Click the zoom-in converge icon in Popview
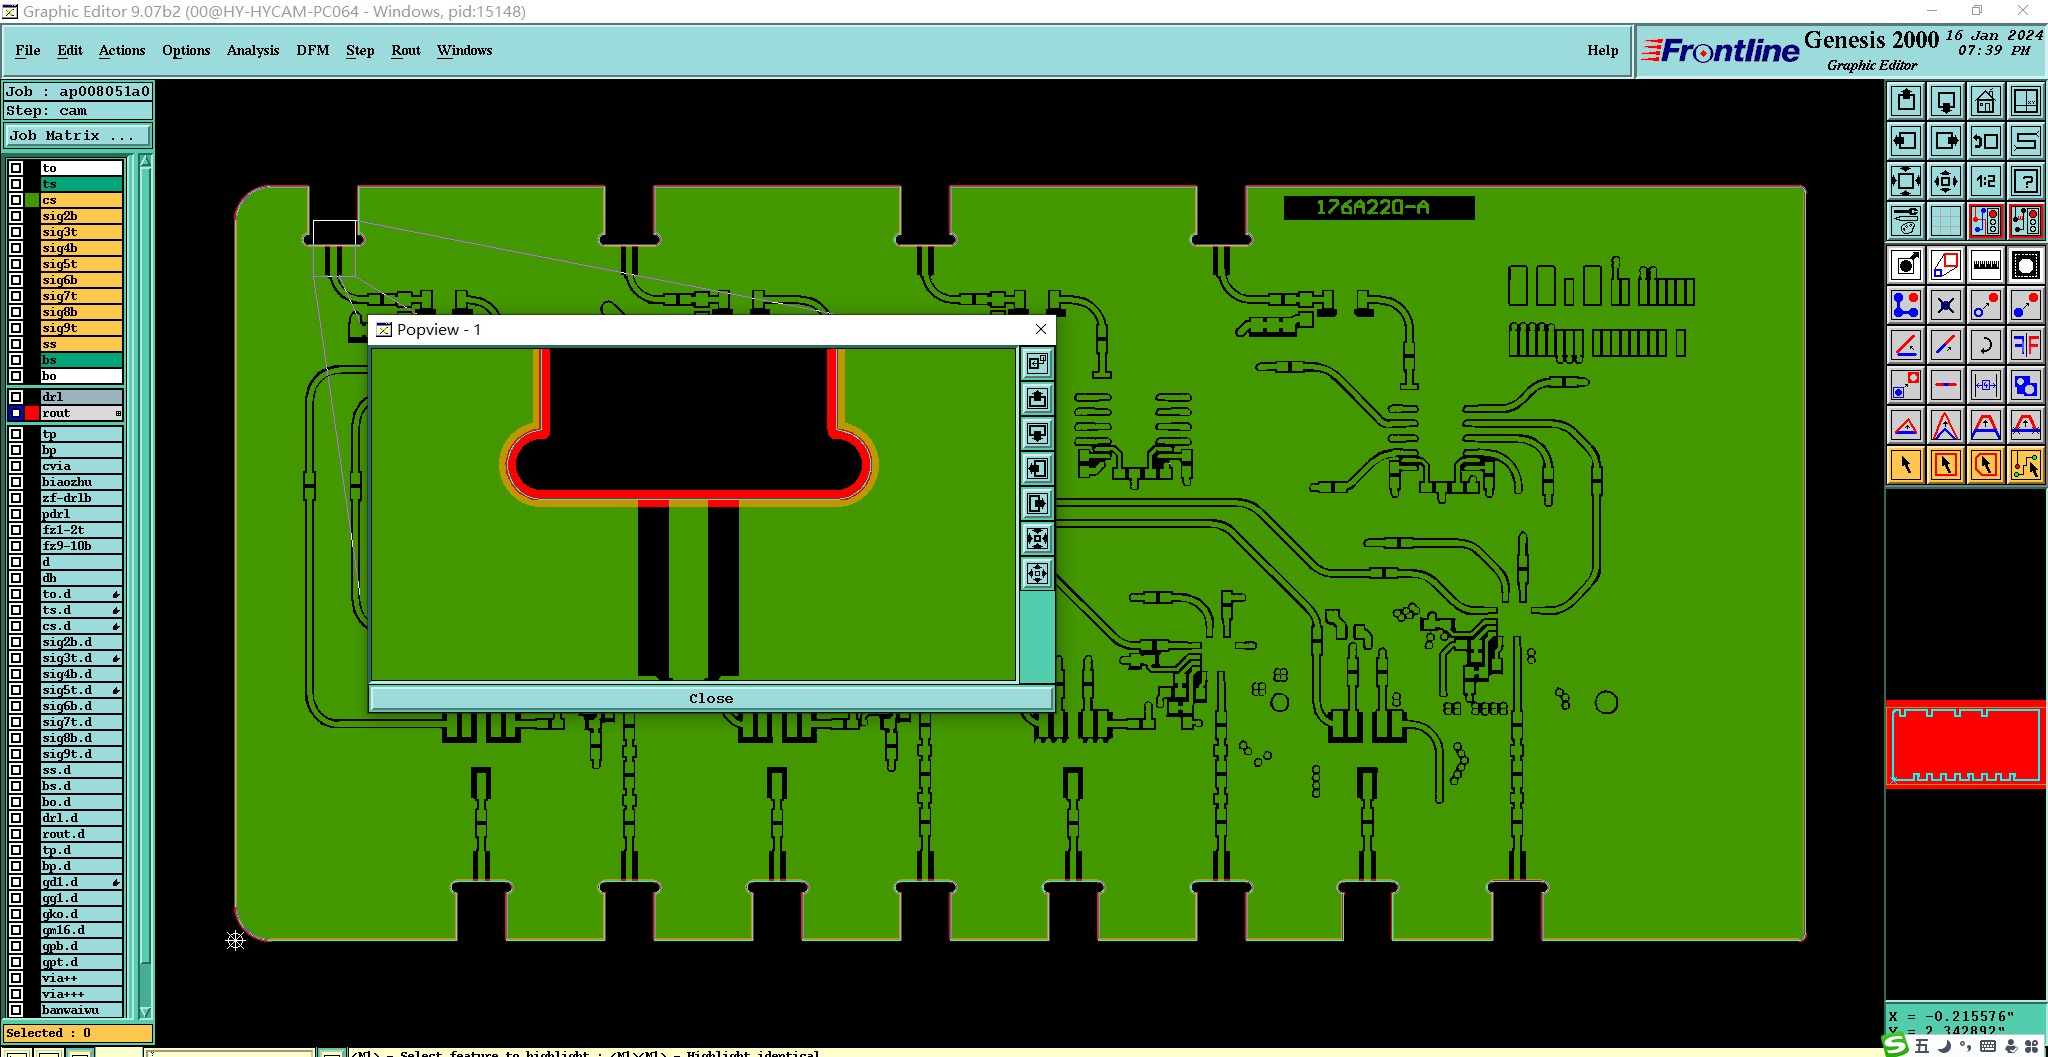The width and height of the screenshot is (2048, 1057). pos(1037,539)
